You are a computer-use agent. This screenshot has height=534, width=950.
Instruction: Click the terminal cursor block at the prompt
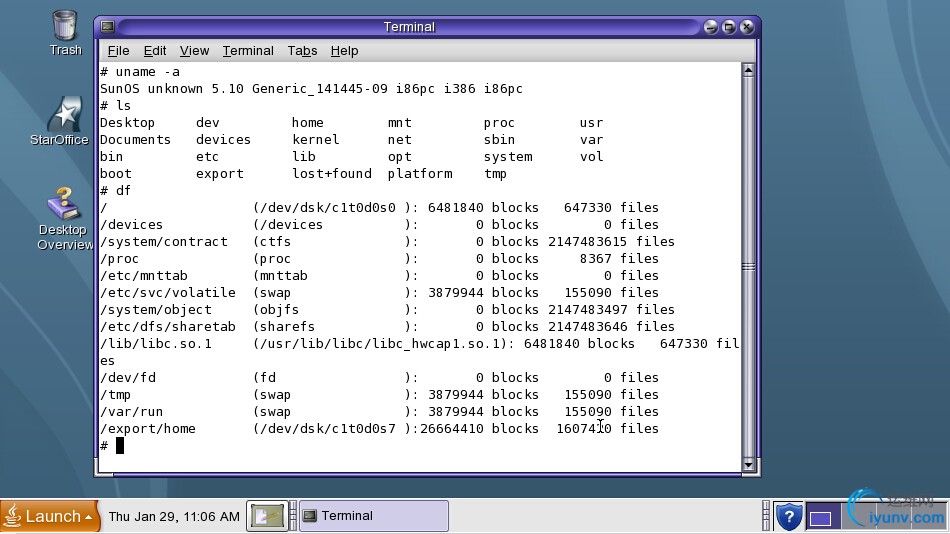[120, 446]
